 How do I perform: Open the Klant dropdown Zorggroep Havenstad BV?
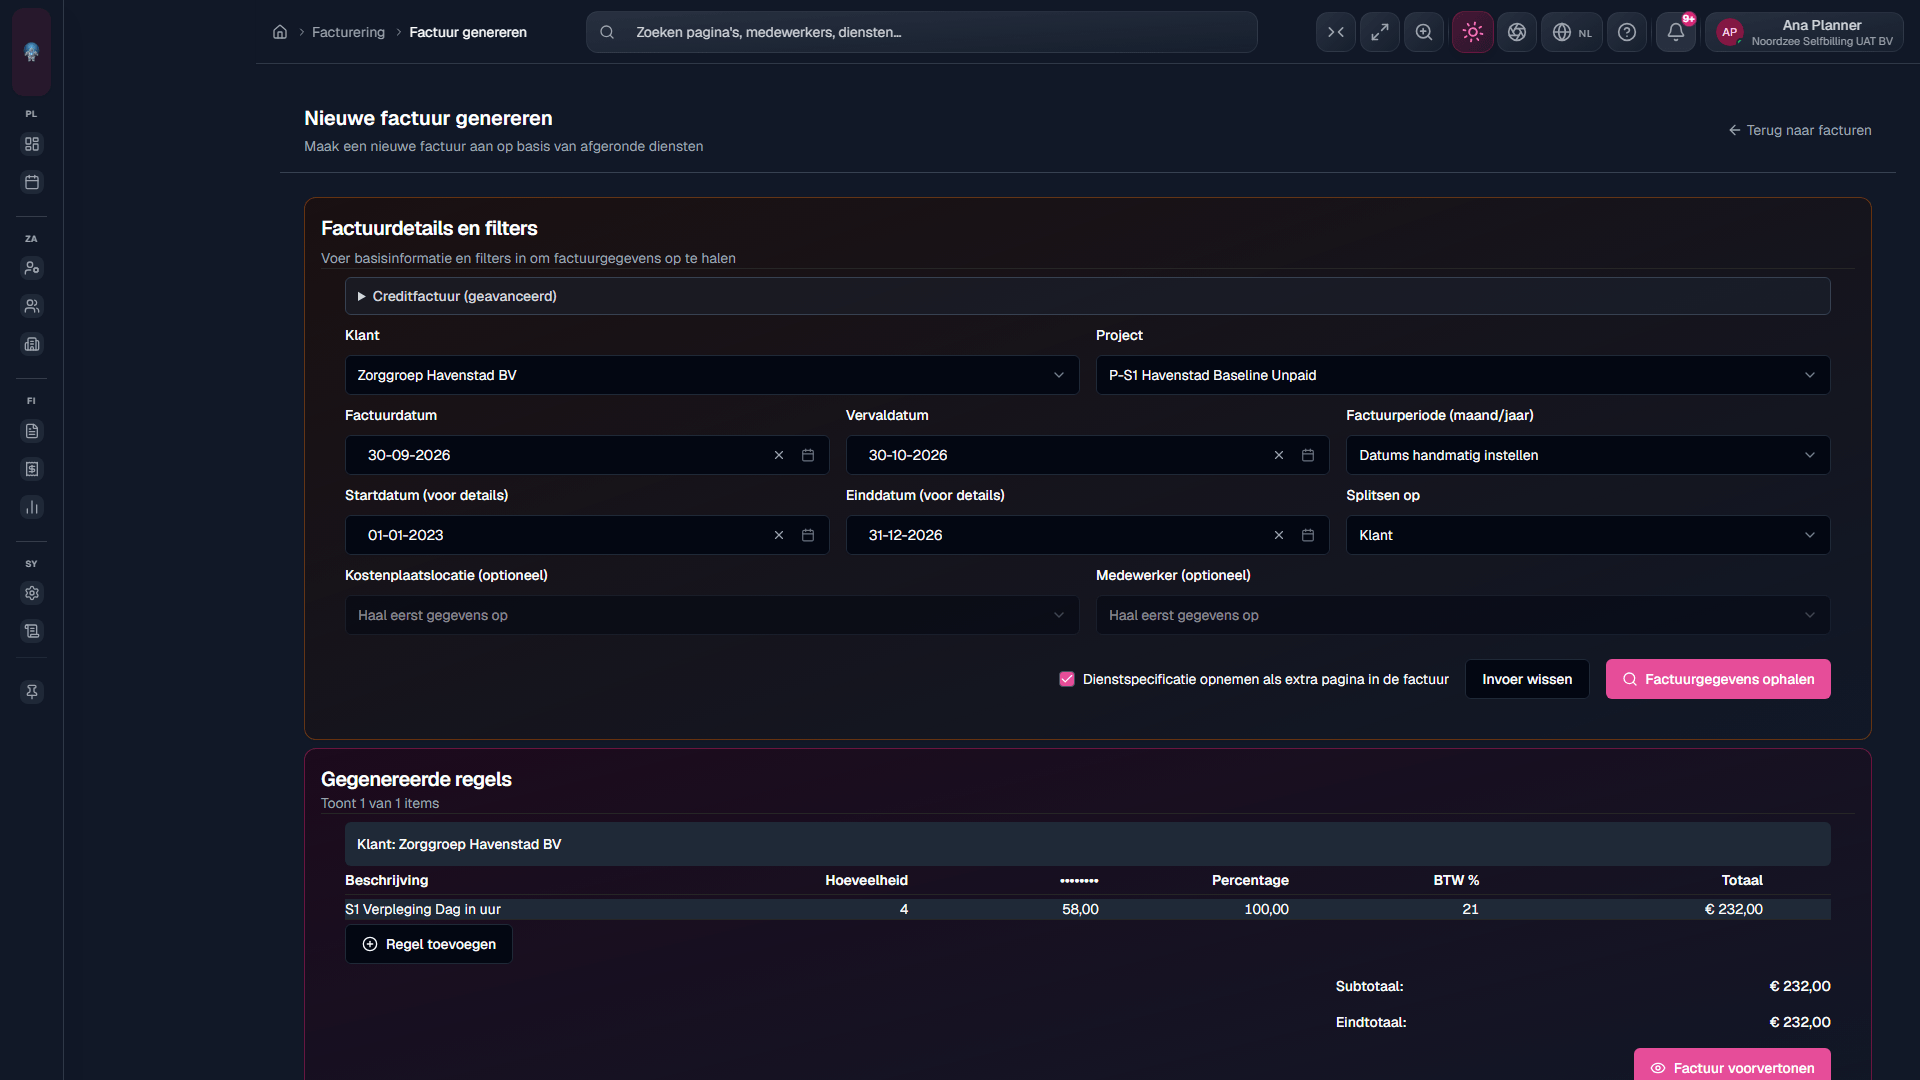pos(712,375)
